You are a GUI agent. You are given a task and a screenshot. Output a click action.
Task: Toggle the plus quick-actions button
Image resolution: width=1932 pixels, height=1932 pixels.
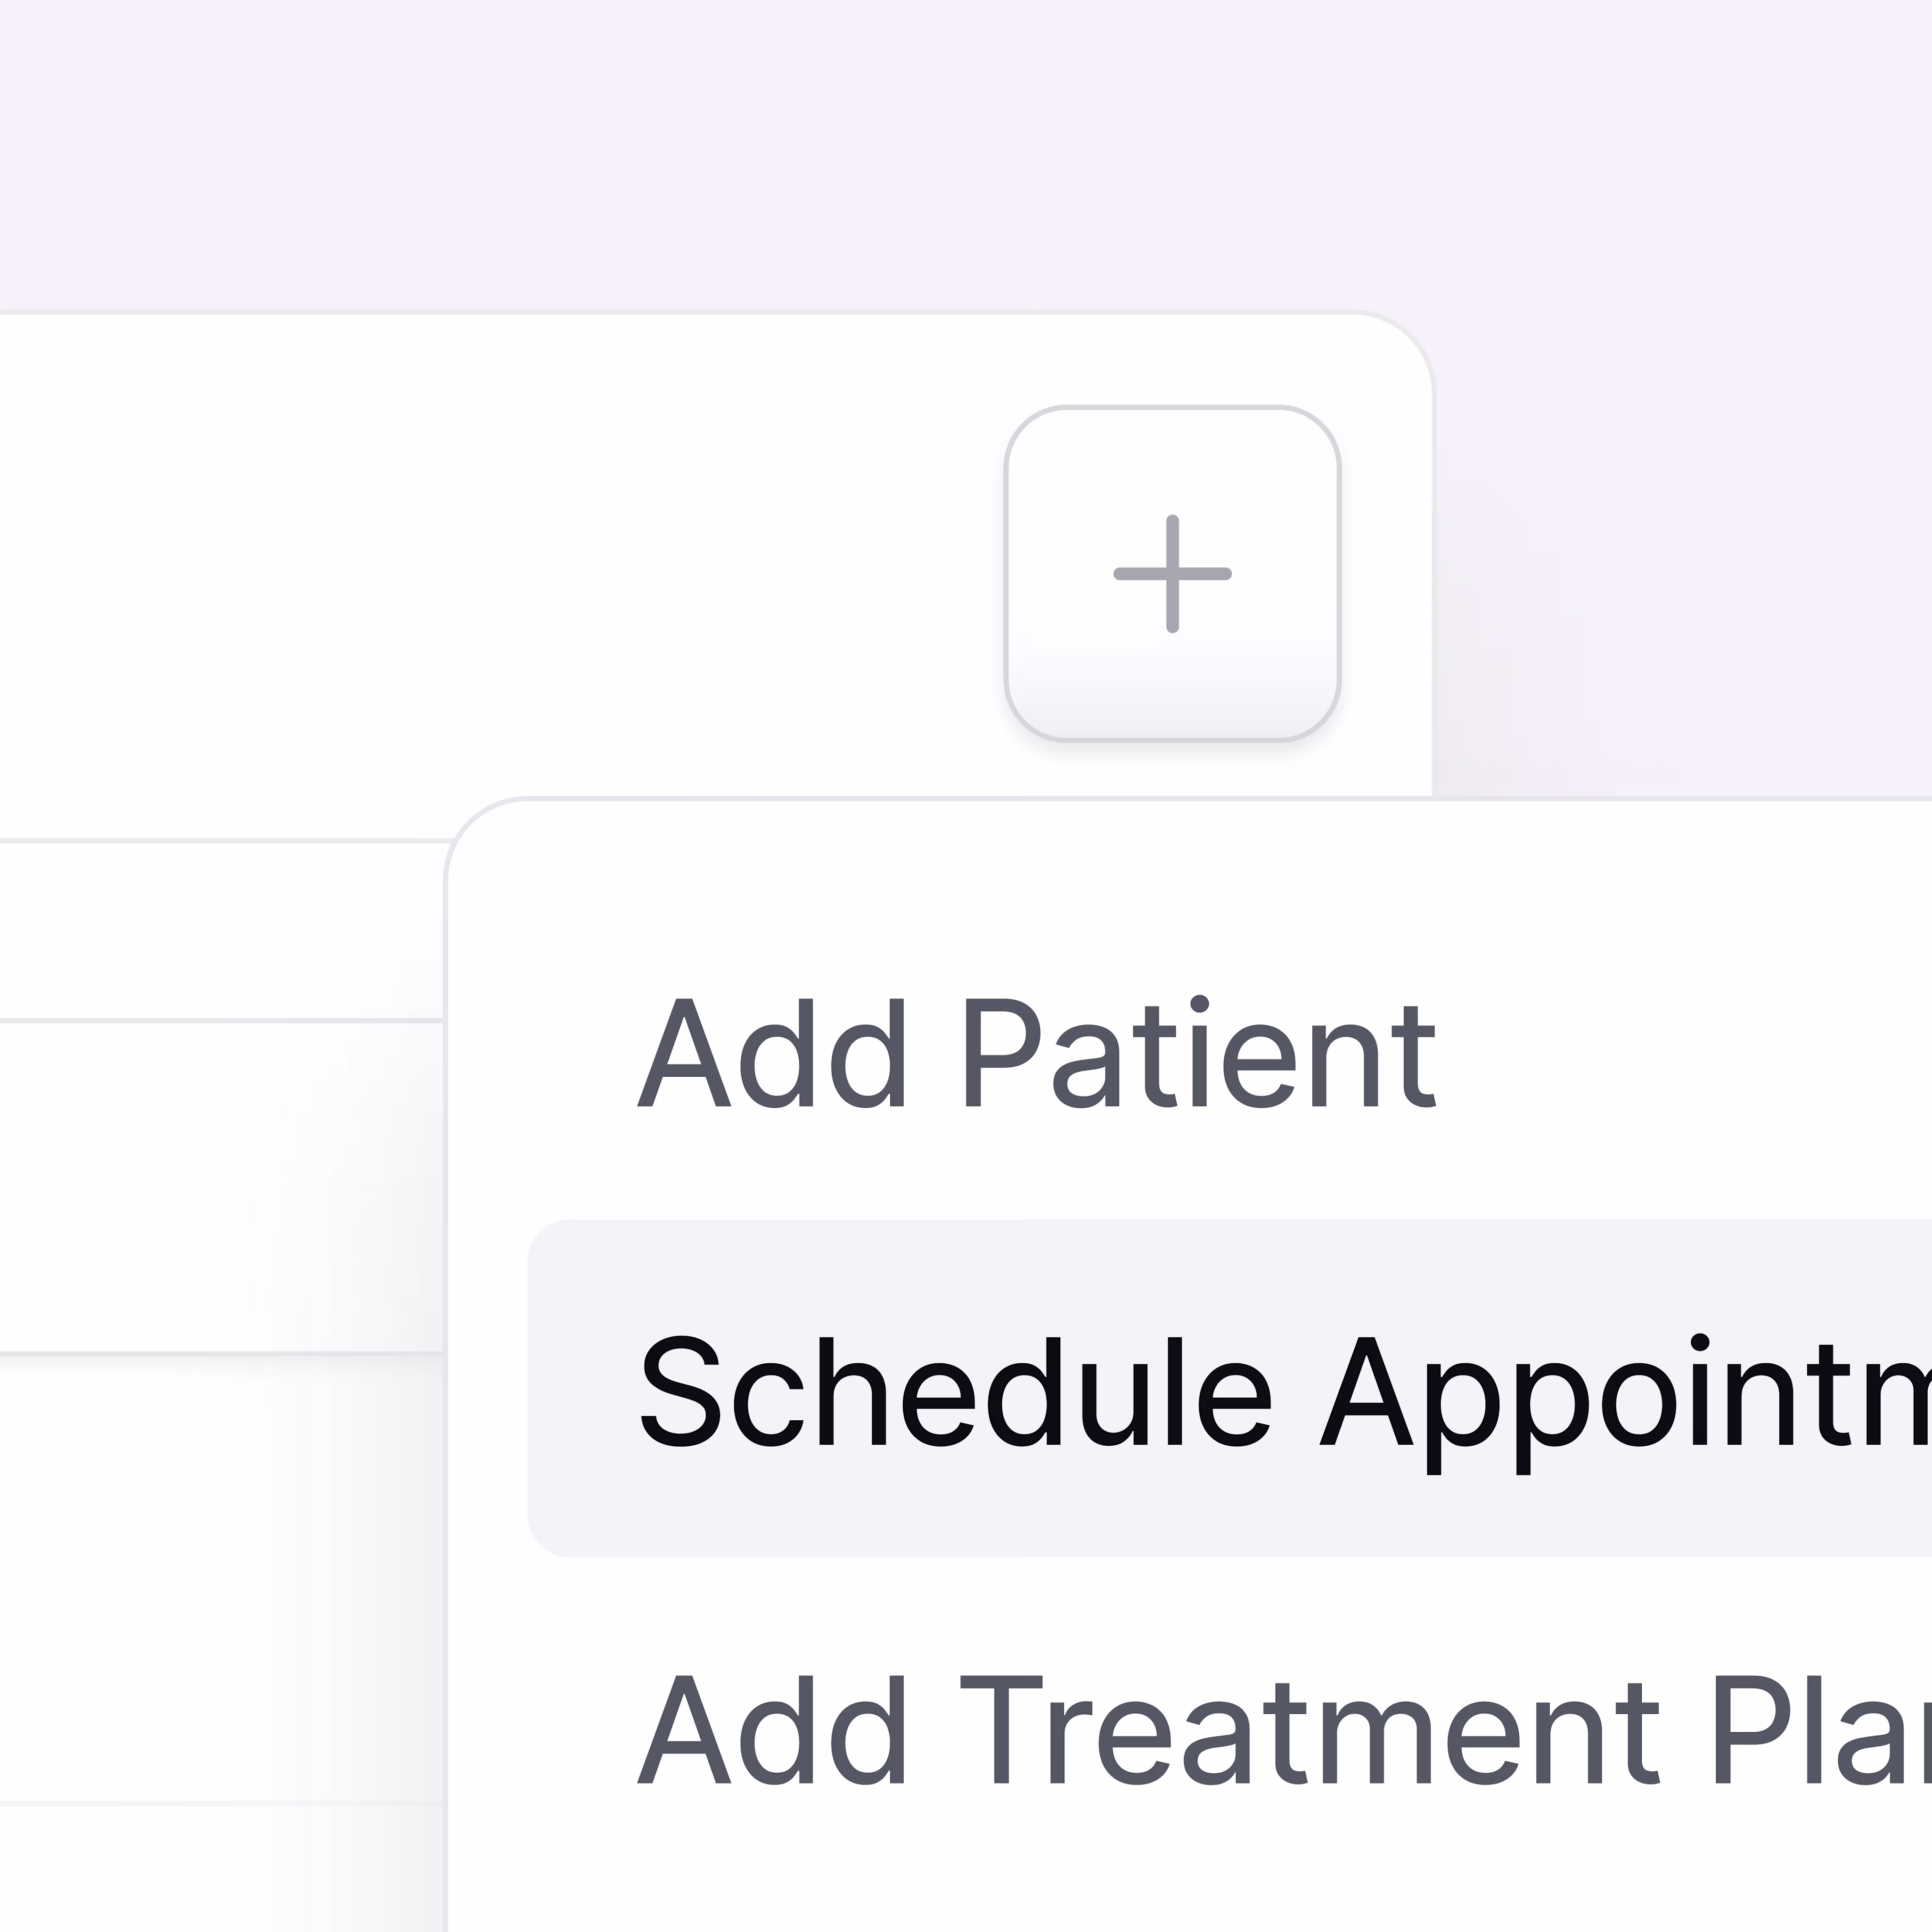pos(1172,574)
